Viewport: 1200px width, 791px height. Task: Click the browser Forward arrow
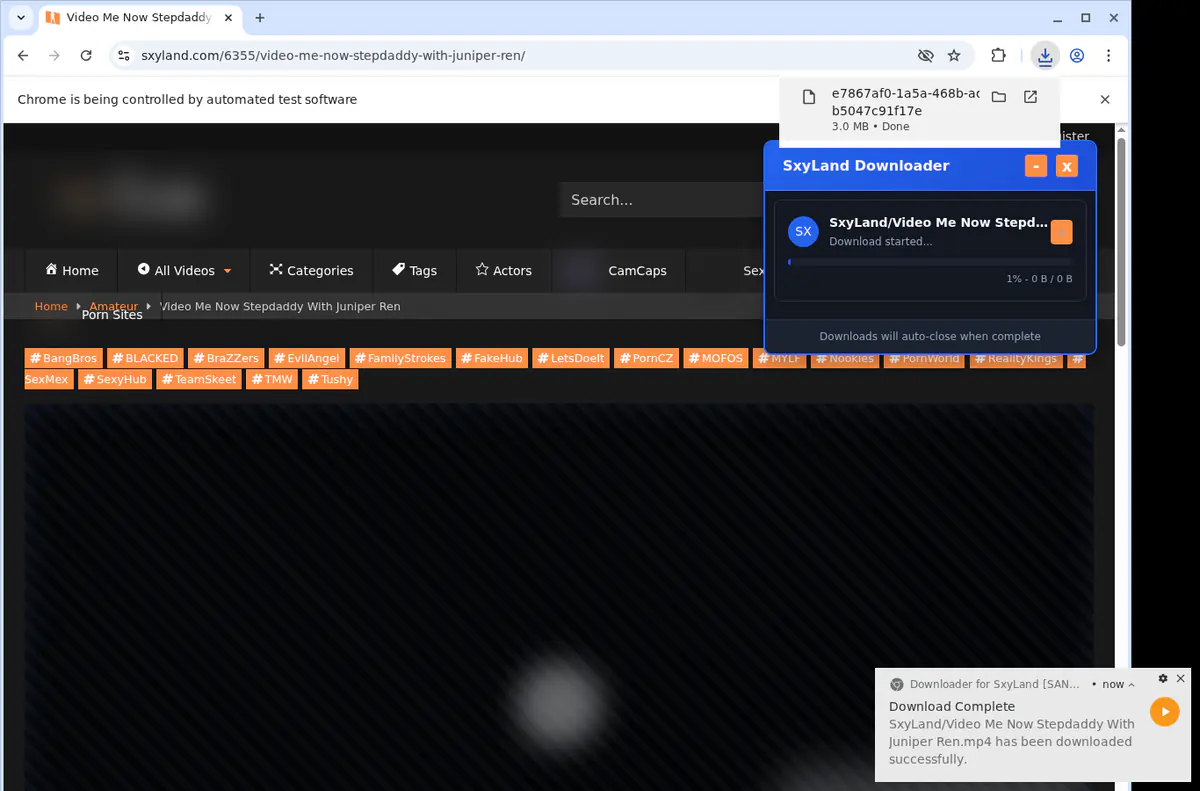[54, 56]
